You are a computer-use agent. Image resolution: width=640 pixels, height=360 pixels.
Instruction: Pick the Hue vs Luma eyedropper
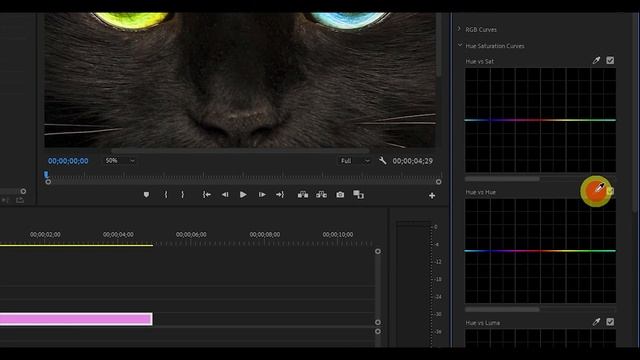pyautogui.click(x=596, y=322)
